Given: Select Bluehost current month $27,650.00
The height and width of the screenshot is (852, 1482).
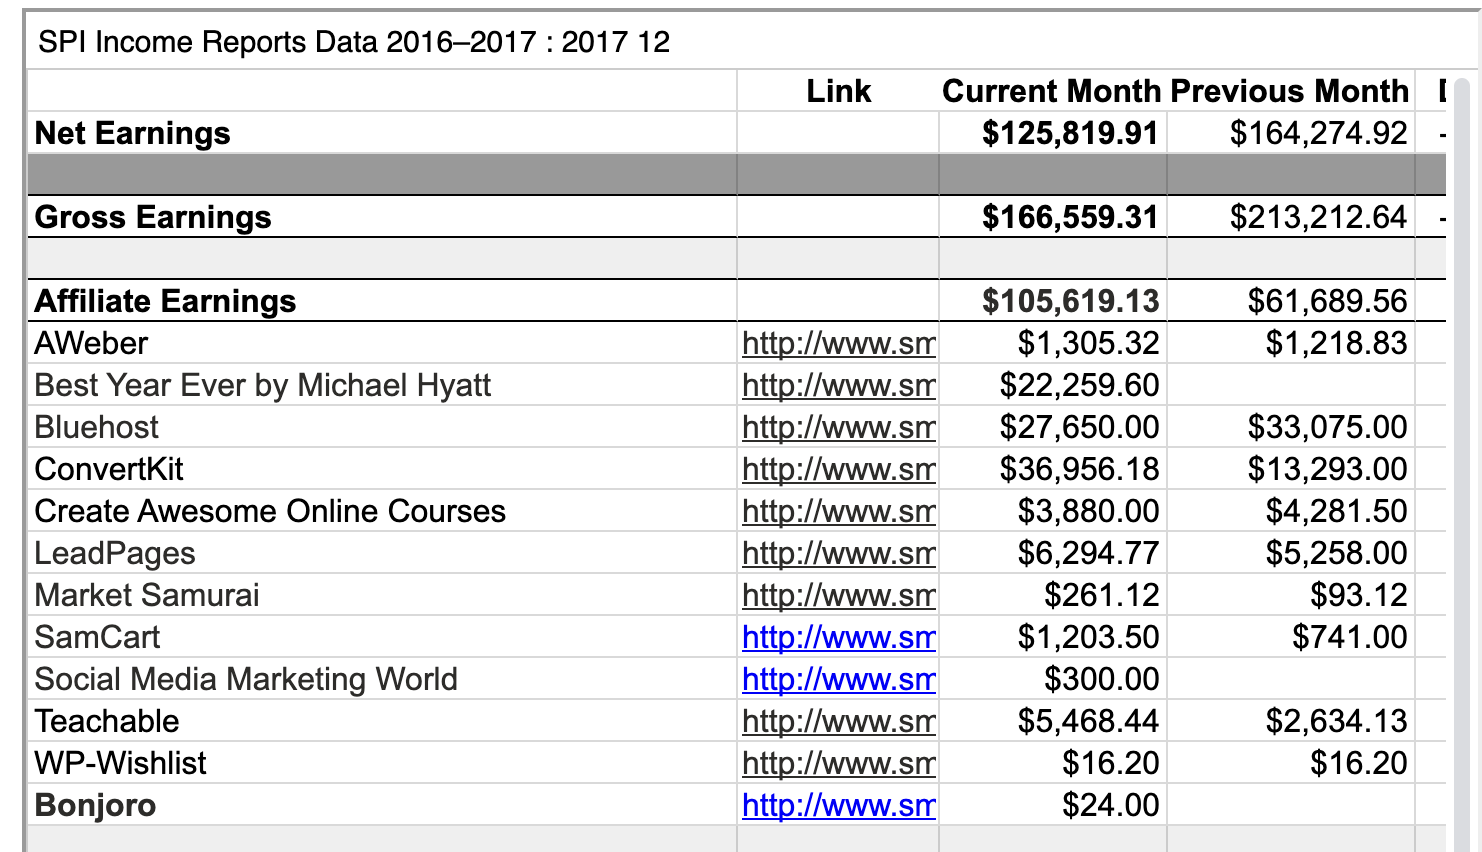Looking at the screenshot, I should (1079, 427).
